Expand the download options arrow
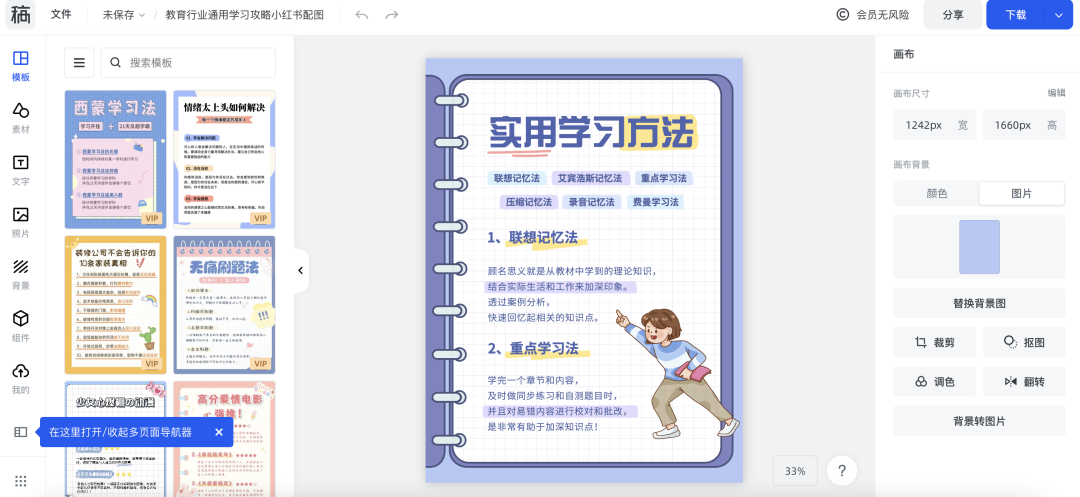 [1059, 14]
